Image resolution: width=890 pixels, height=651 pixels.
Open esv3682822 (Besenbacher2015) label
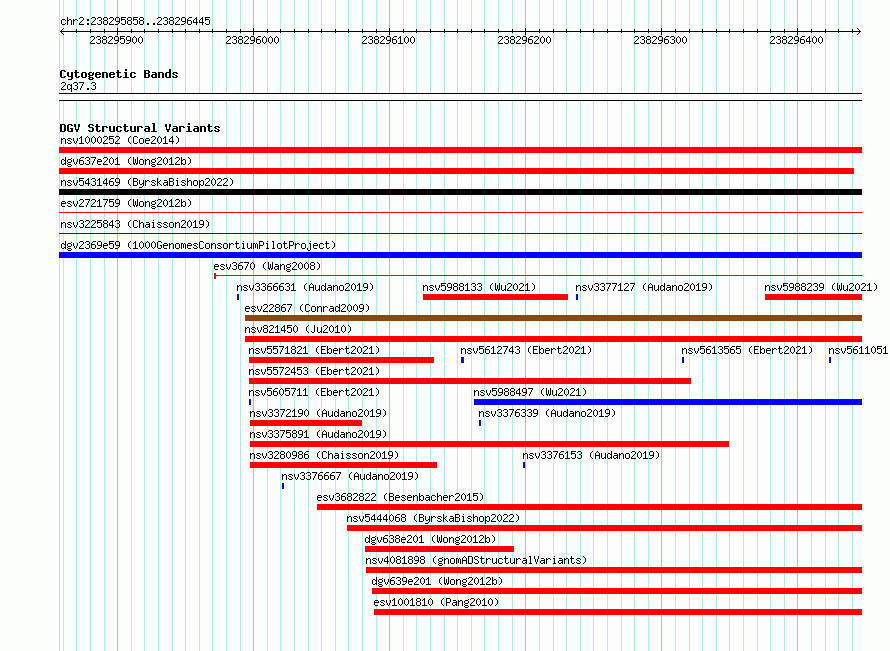(x=400, y=497)
